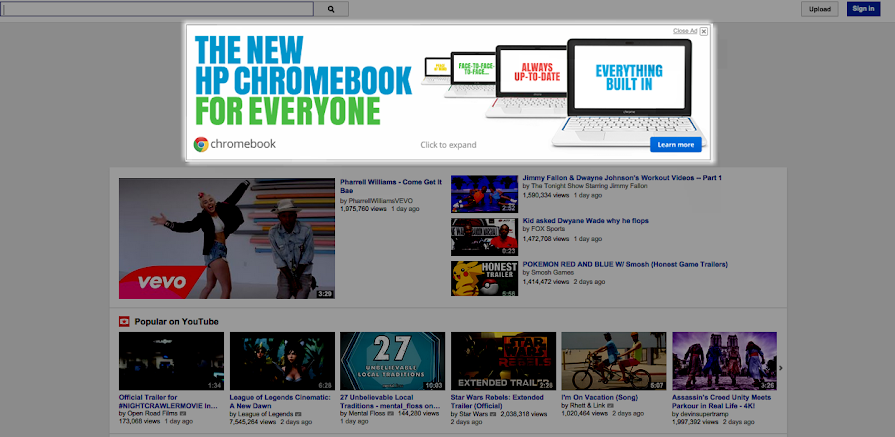Open 'I'm On Vacation (Song)' title
Image resolution: width=895 pixels, height=437 pixels.
(x=599, y=398)
